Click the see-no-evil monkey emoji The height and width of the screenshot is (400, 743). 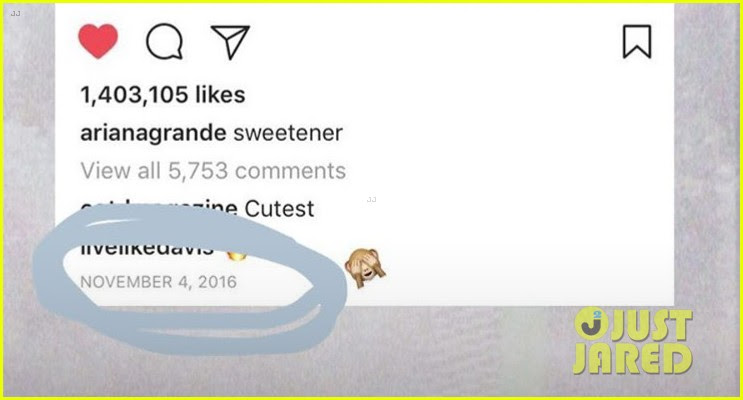point(364,268)
